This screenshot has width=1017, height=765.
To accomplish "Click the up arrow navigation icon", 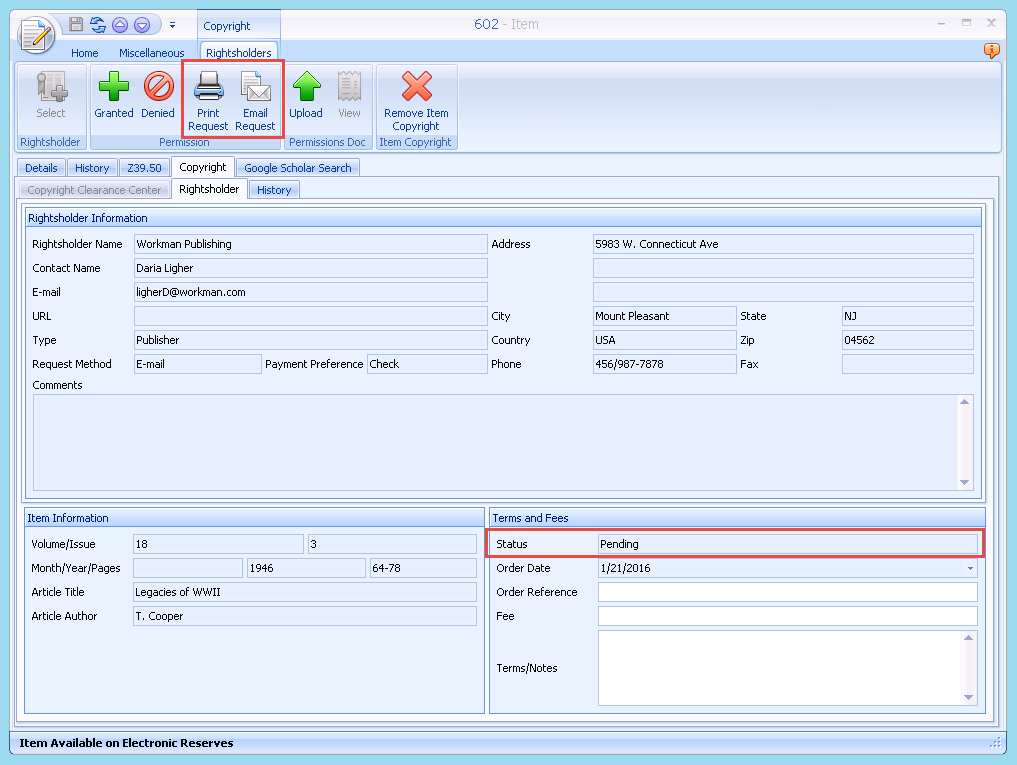I will coord(120,25).
